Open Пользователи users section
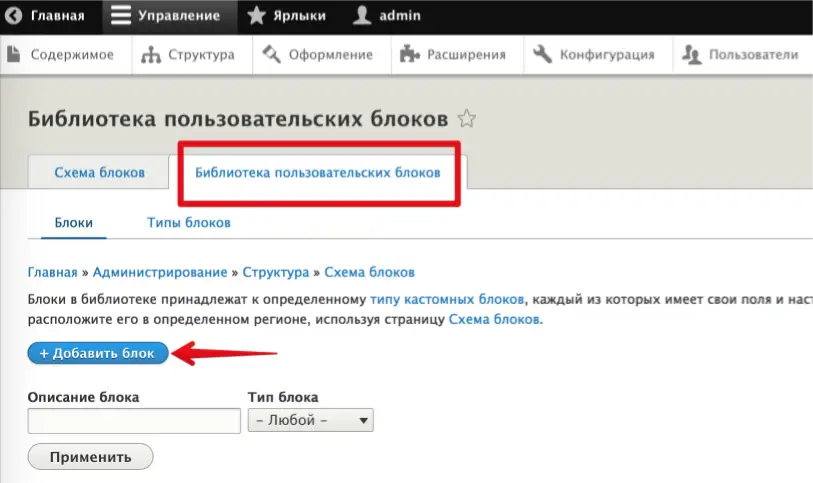The image size is (813, 483). [741, 55]
